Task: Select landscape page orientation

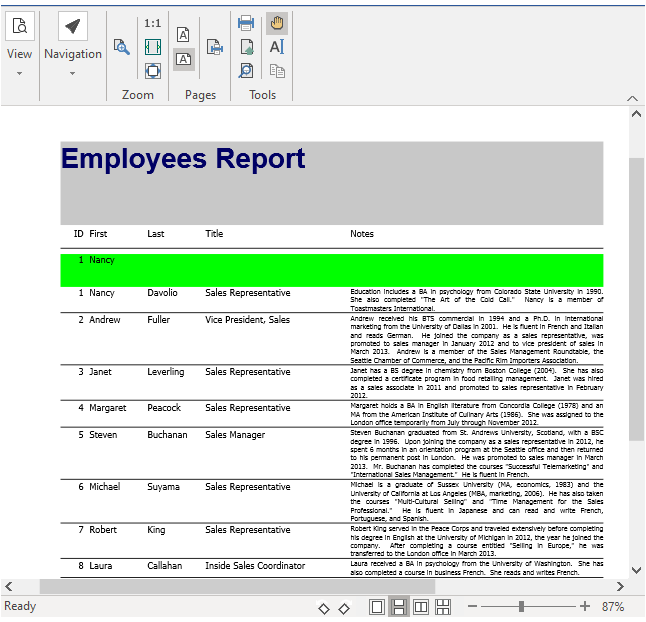Action: [x=184, y=59]
